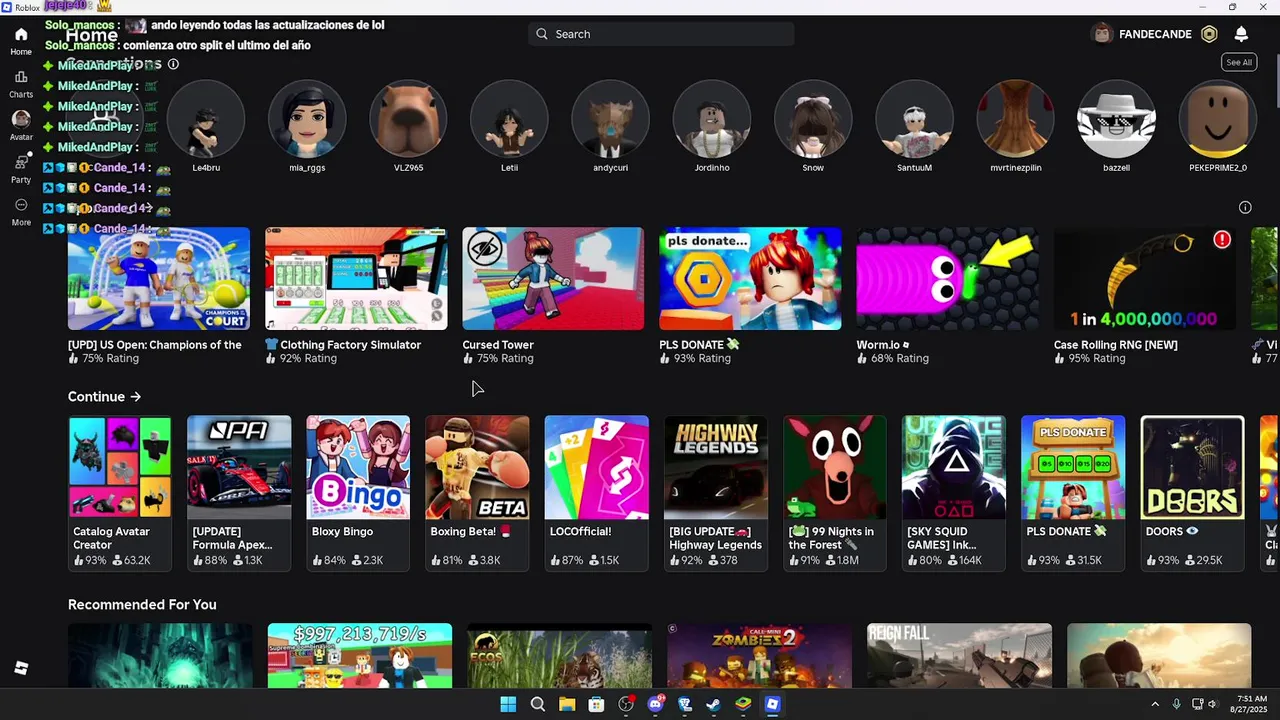
Task: Click the Search input field
Action: [661, 34]
